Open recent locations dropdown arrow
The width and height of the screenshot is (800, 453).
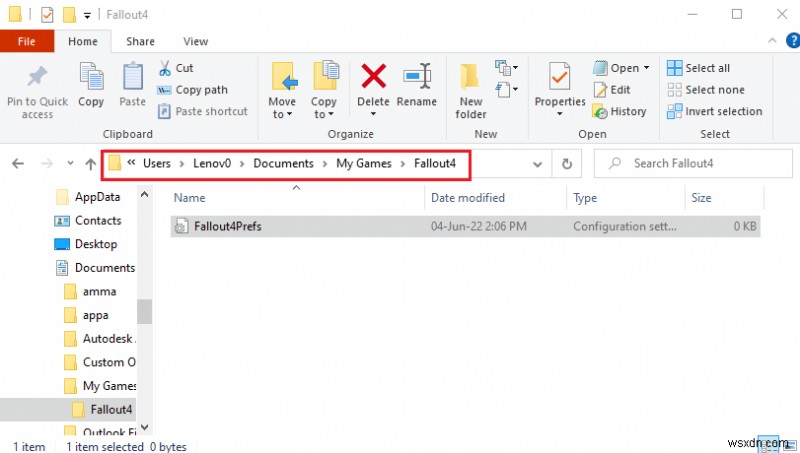[x=70, y=164]
